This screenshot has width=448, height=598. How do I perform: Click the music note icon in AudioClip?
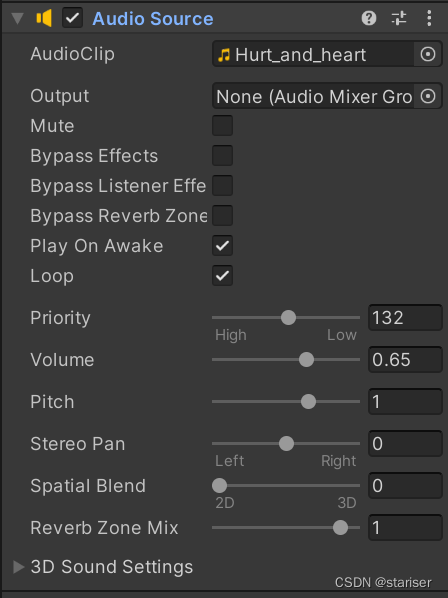224,55
